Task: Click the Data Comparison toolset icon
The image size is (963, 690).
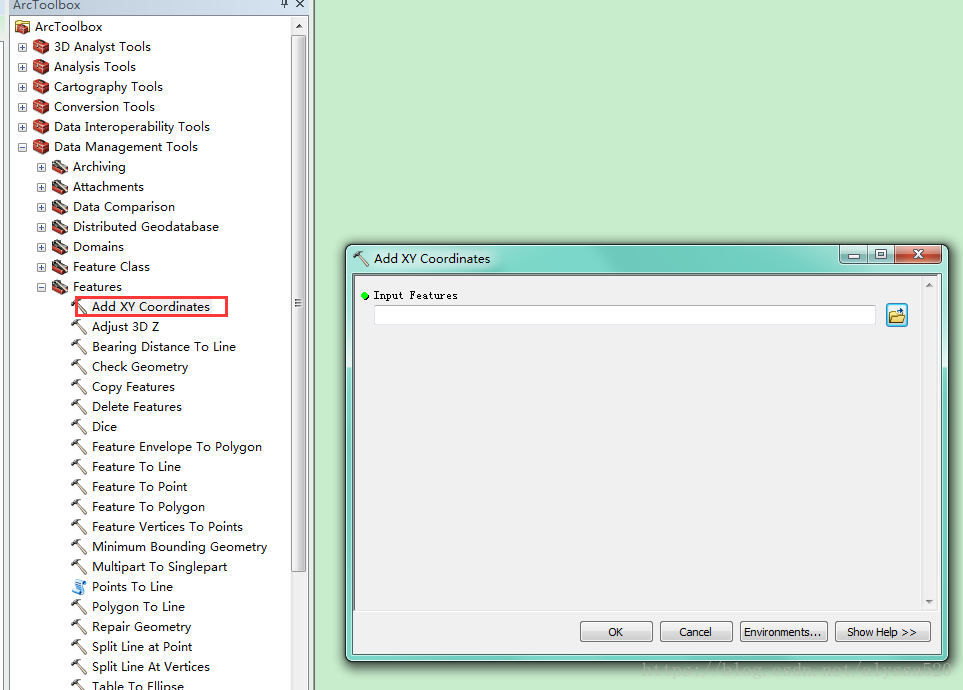Action: point(60,207)
